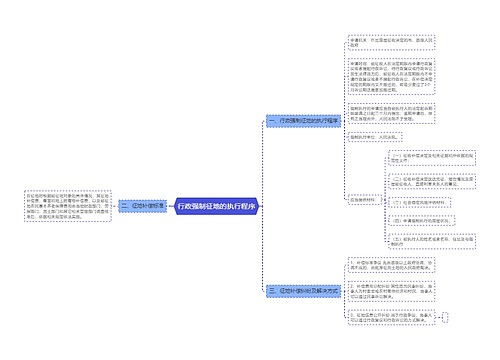Image resolution: width=500 pixels, height=360 pixels.
Task: Select sub-item (一) under 应当提供材料
Action: (x=432, y=158)
